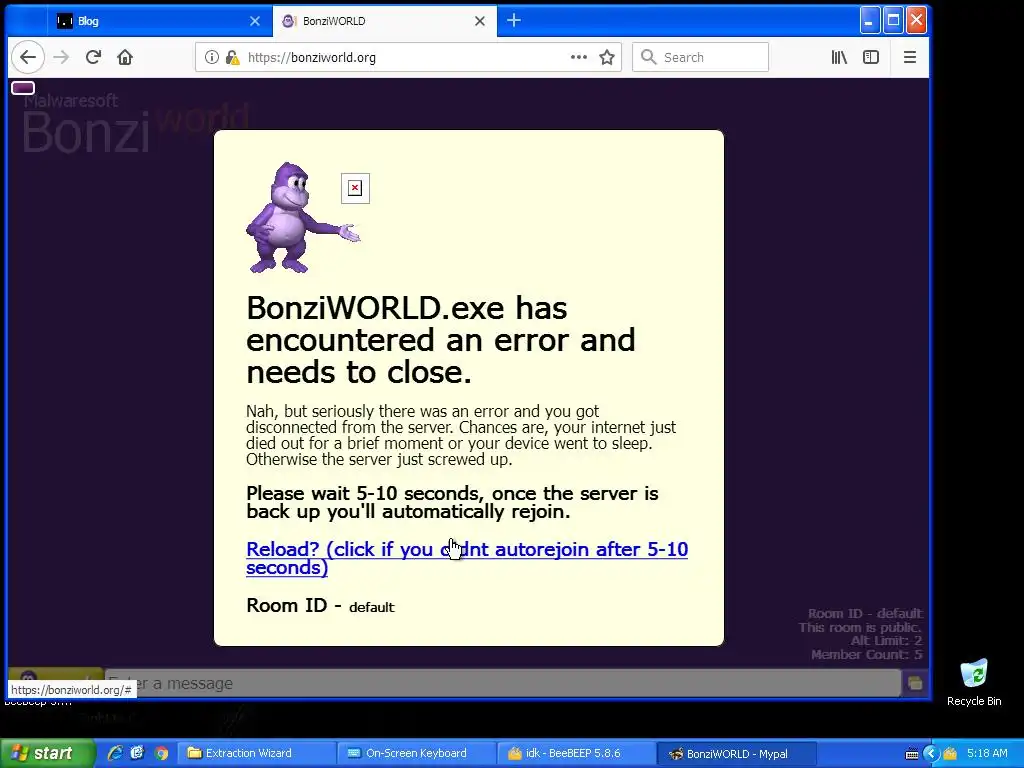
Task: Minimize the Mypal browser window
Action: coord(869,21)
